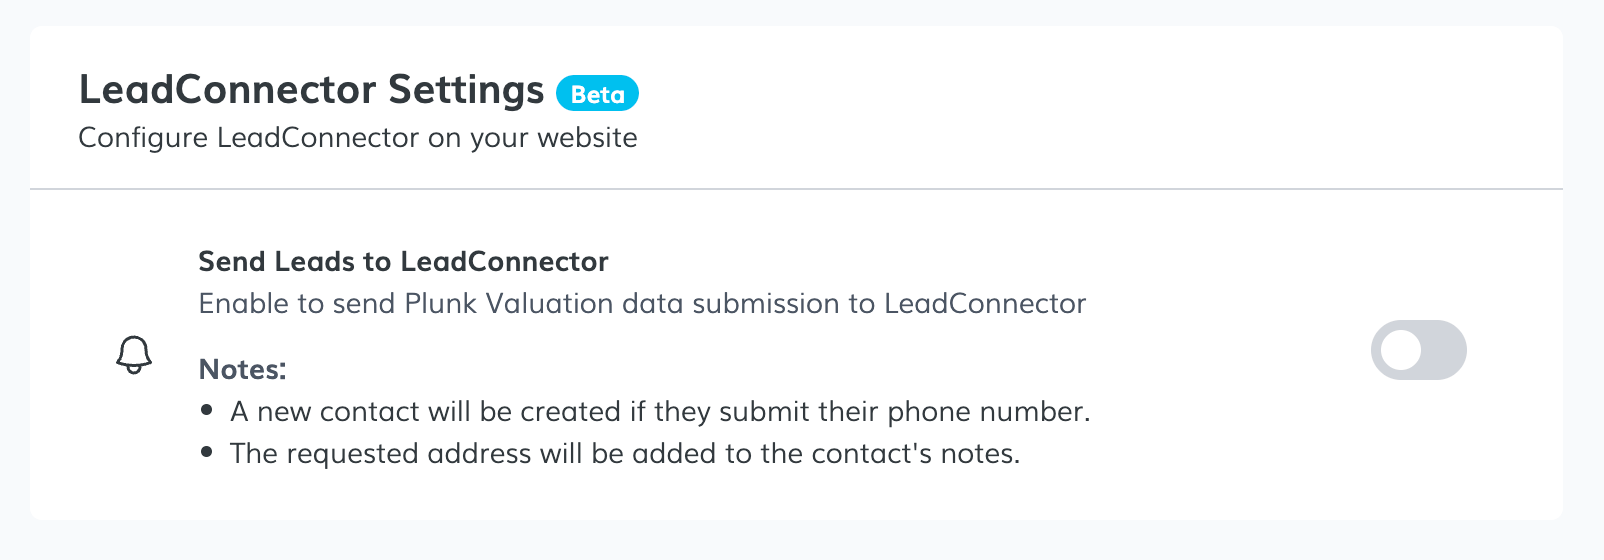
Task: Click the white knob of the toggle switch
Action: pos(1401,350)
